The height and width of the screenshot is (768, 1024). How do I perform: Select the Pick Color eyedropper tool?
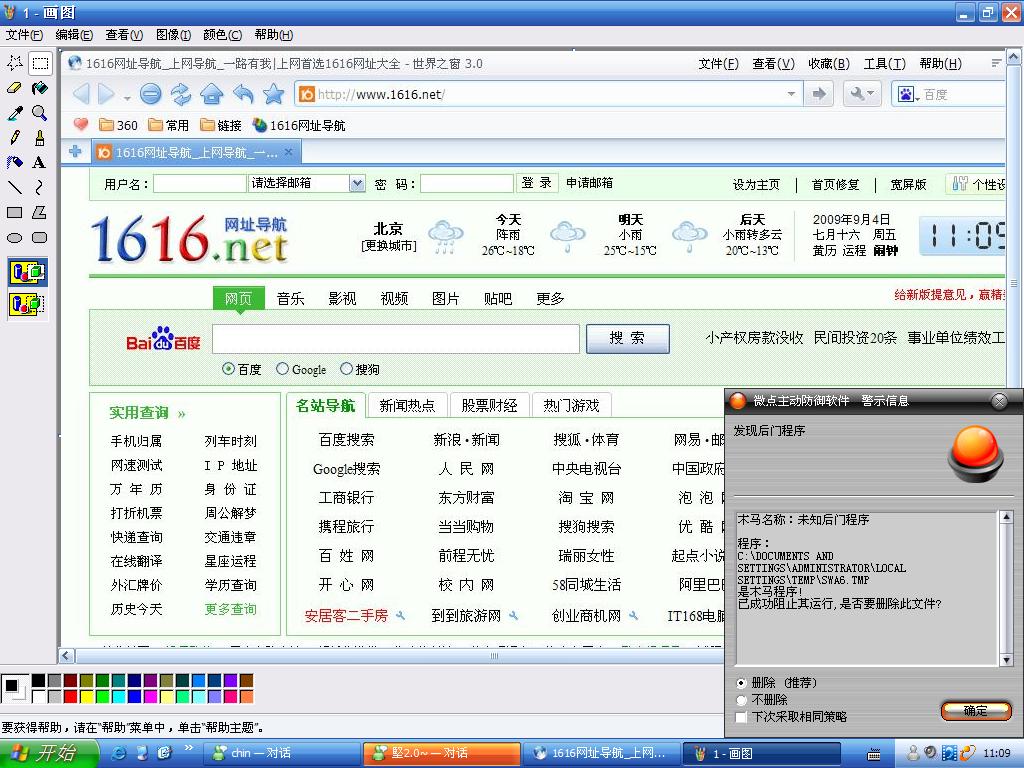14,113
